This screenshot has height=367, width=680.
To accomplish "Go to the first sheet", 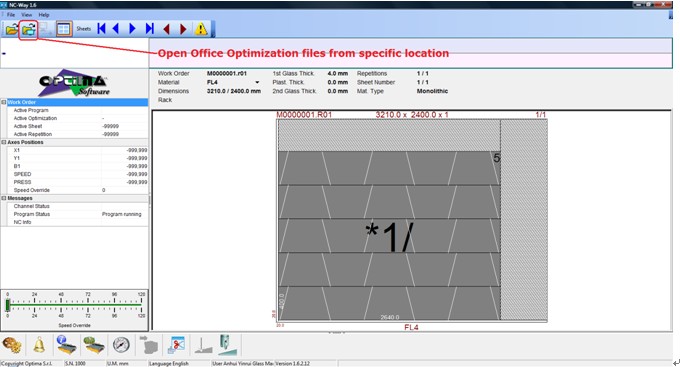I will pyautogui.click(x=101, y=29).
